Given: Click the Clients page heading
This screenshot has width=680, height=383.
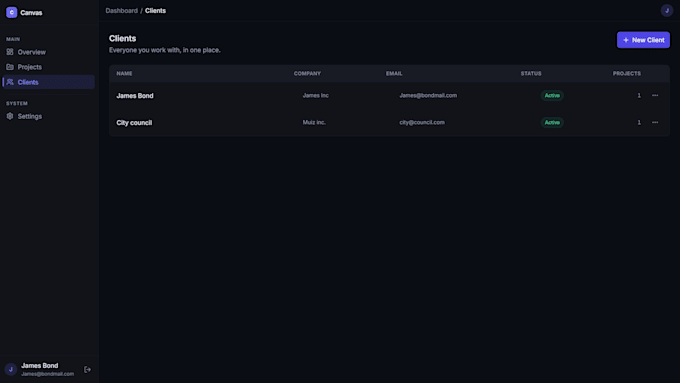Looking at the screenshot, I should [123, 38].
